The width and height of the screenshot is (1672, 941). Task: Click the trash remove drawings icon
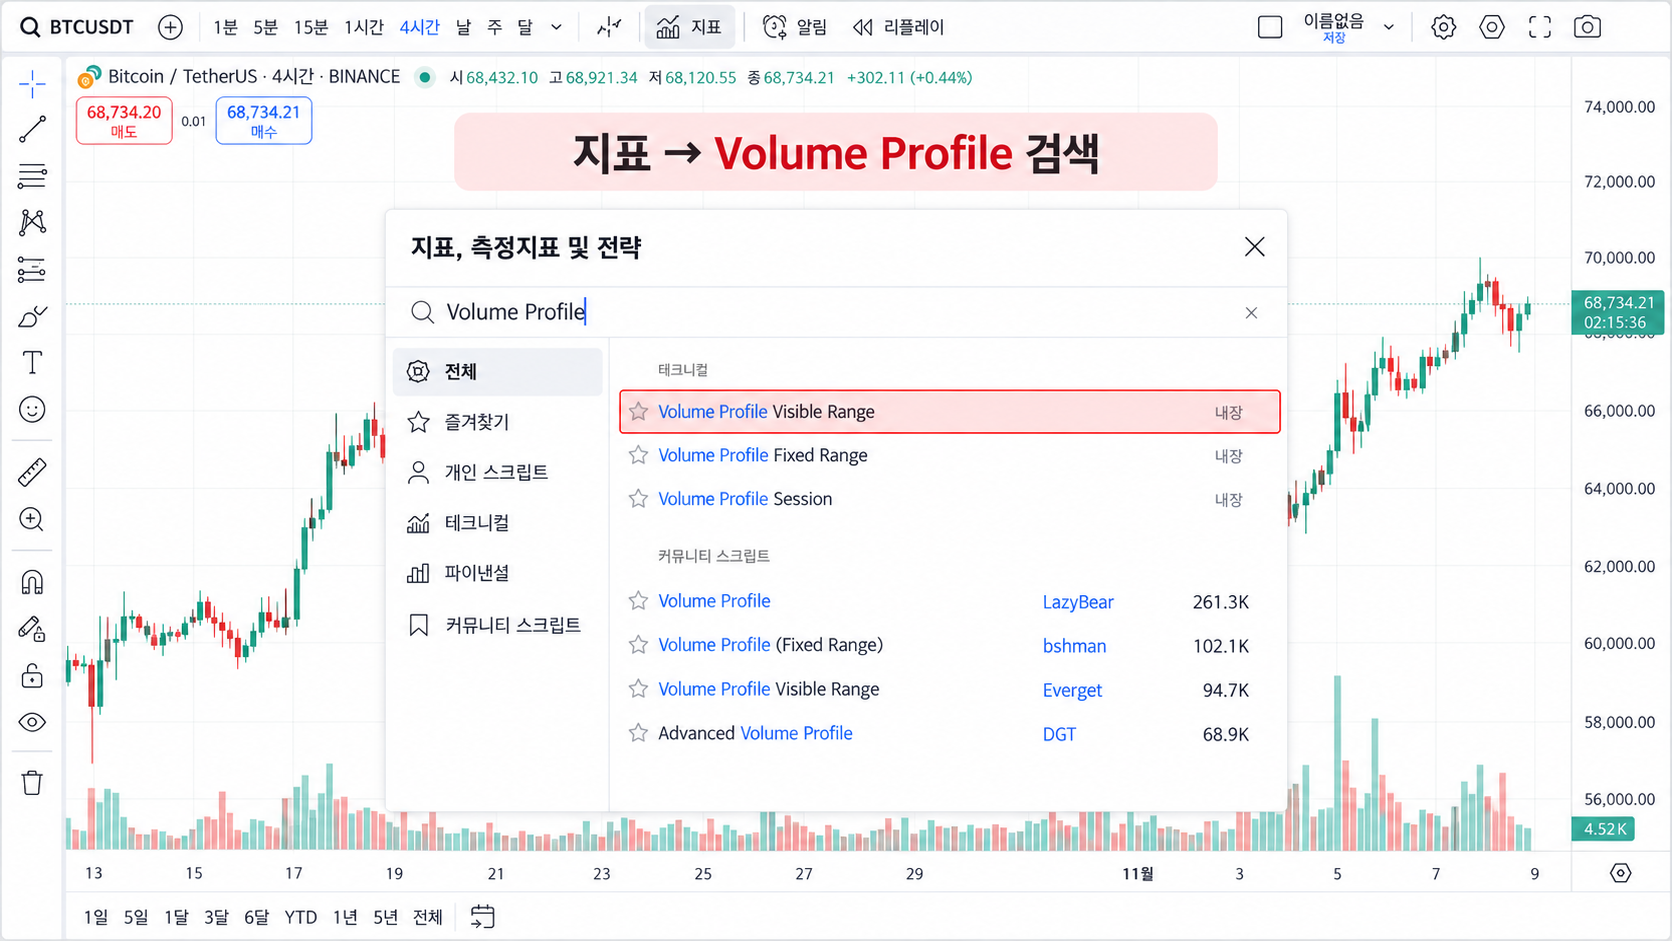coord(32,782)
